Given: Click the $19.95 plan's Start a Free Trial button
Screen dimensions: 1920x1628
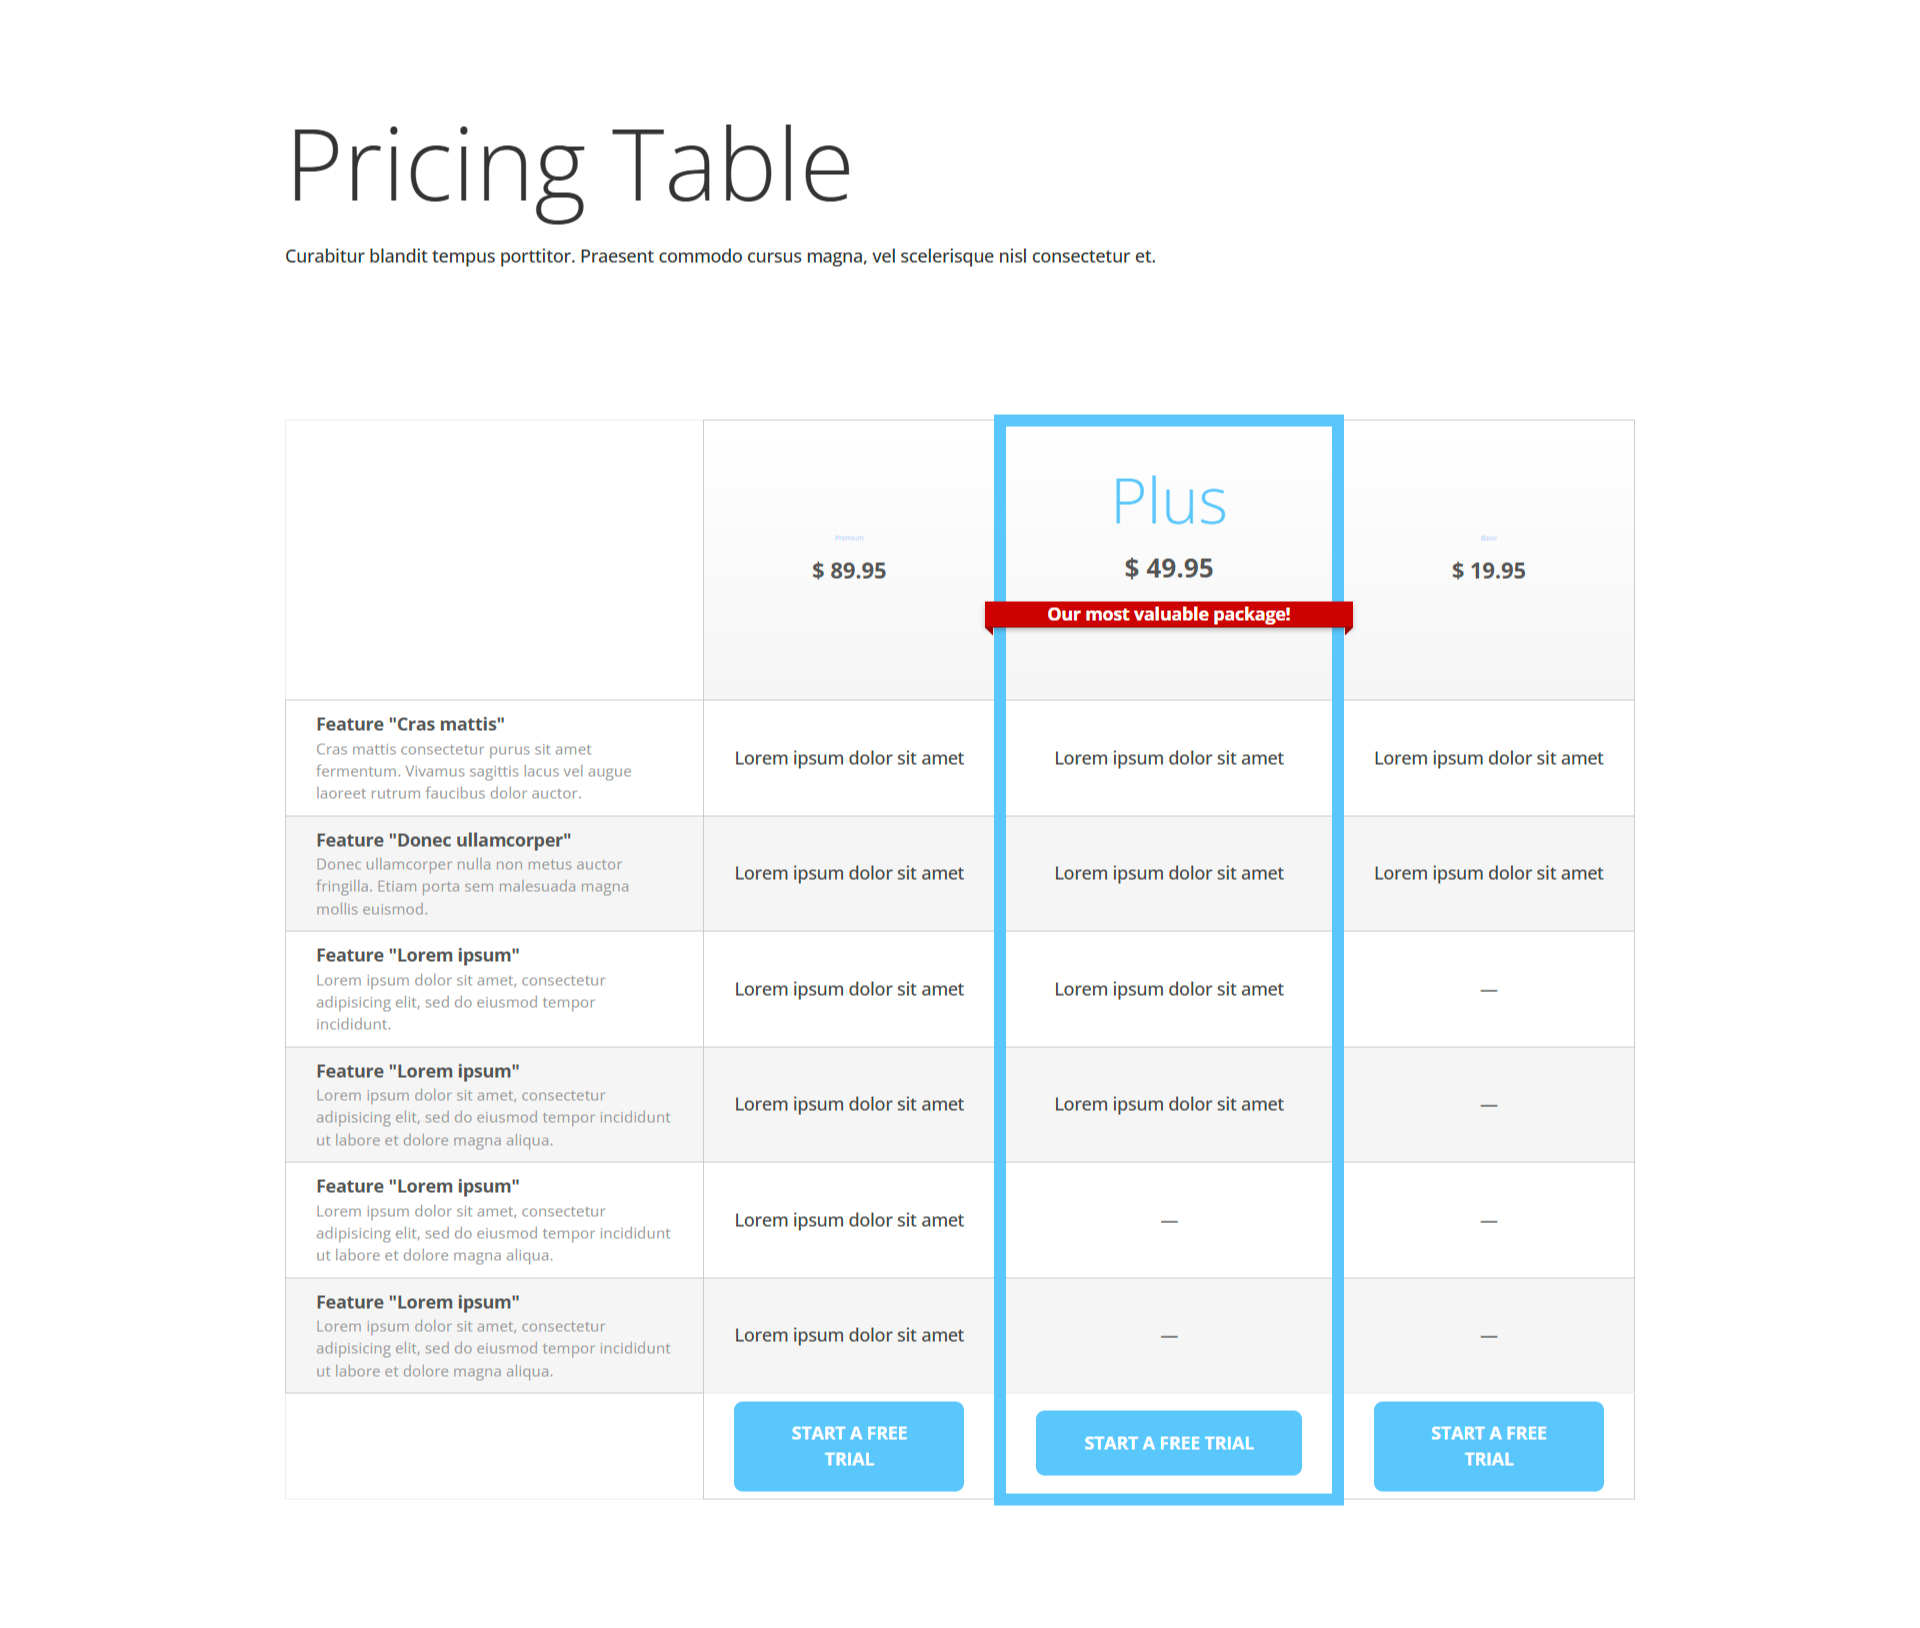Looking at the screenshot, I should coord(1488,1445).
